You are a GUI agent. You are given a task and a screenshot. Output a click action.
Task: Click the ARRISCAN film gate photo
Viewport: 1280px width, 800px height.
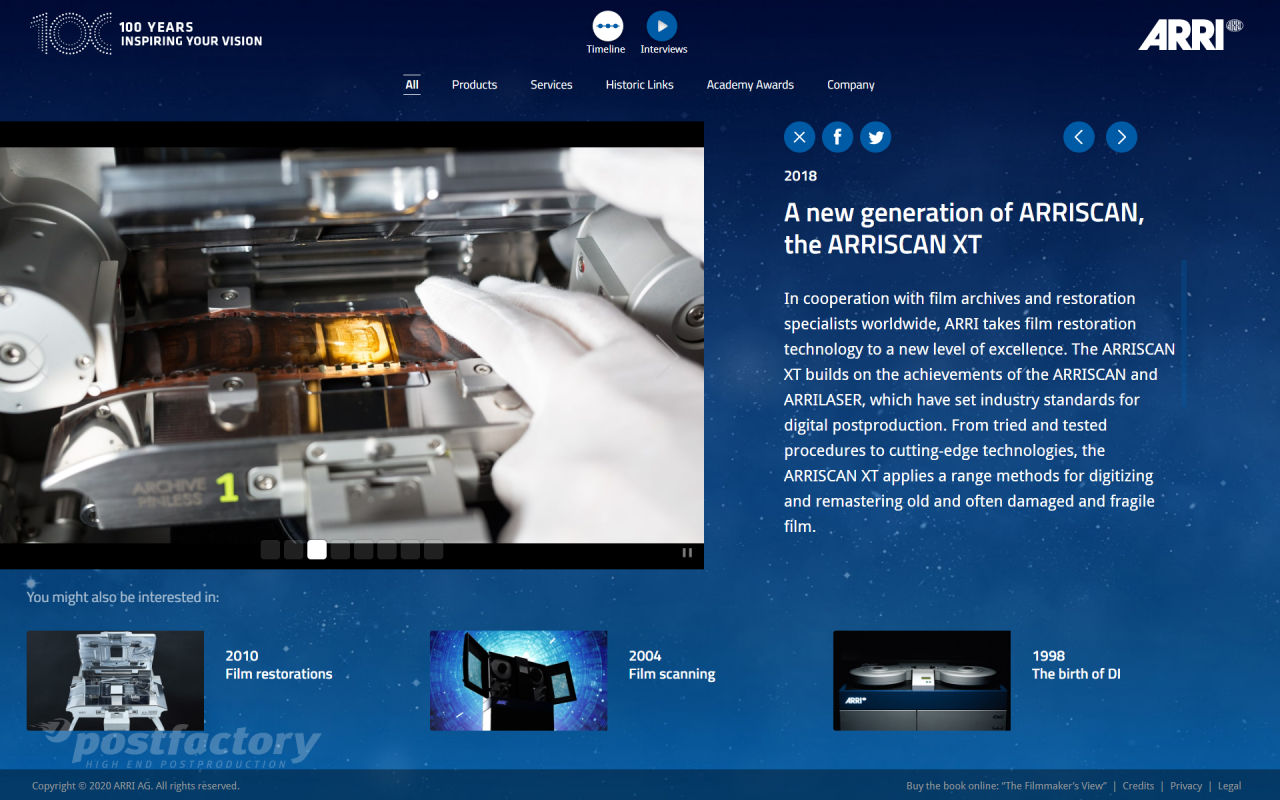pyautogui.click(x=352, y=345)
